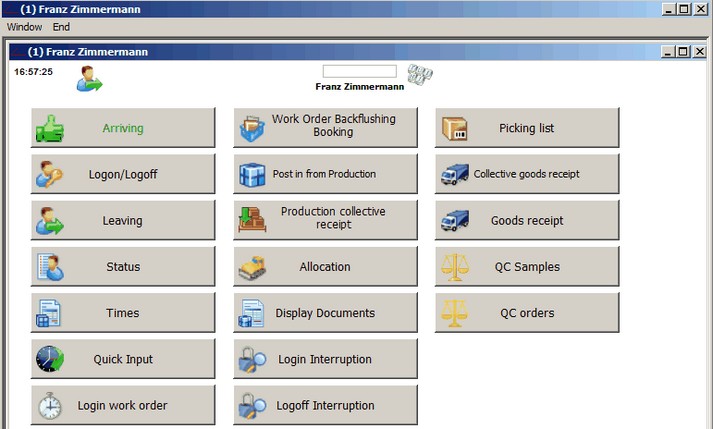The width and height of the screenshot is (713, 429).
Task: Click the green thumbs-up Arriving icon
Action: (x=49, y=128)
